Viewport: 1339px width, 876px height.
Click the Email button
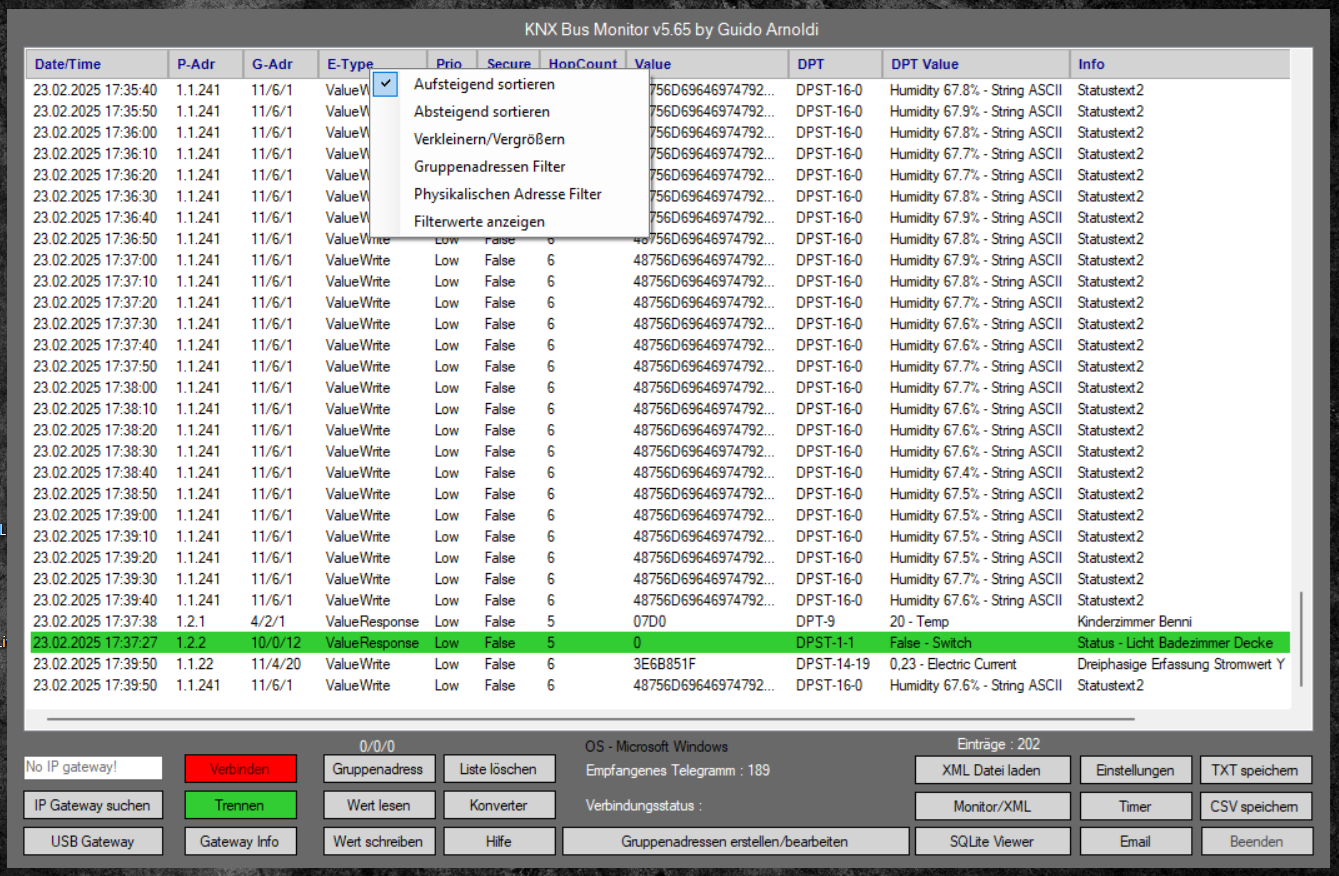(1135, 841)
